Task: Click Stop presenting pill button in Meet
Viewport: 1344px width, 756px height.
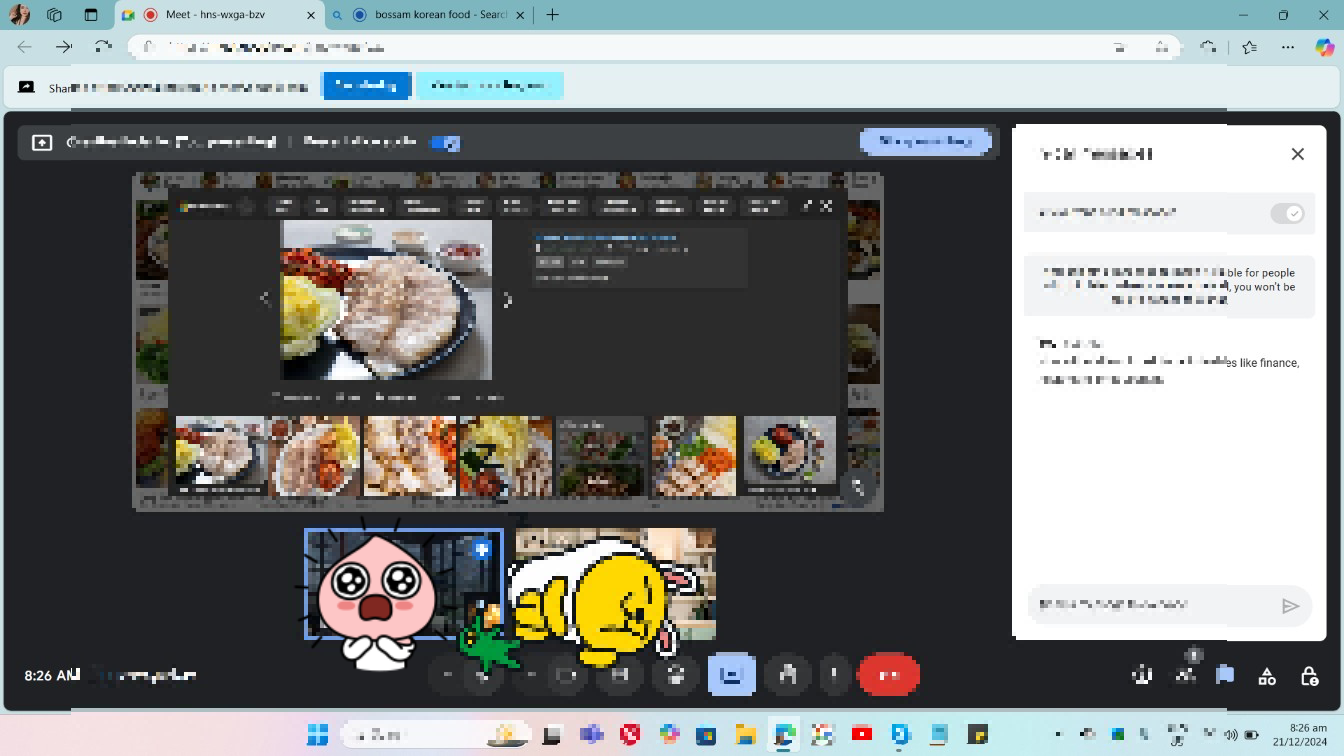Action: point(926,142)
